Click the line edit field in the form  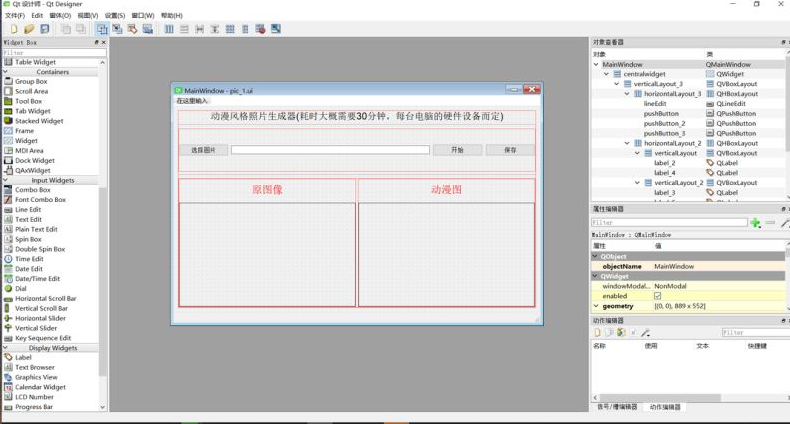click(330, 150)
